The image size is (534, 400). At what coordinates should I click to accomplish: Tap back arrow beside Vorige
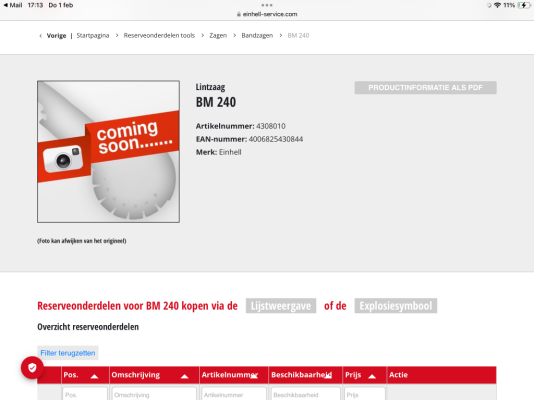pyautogui.click(x=41, y=36)
